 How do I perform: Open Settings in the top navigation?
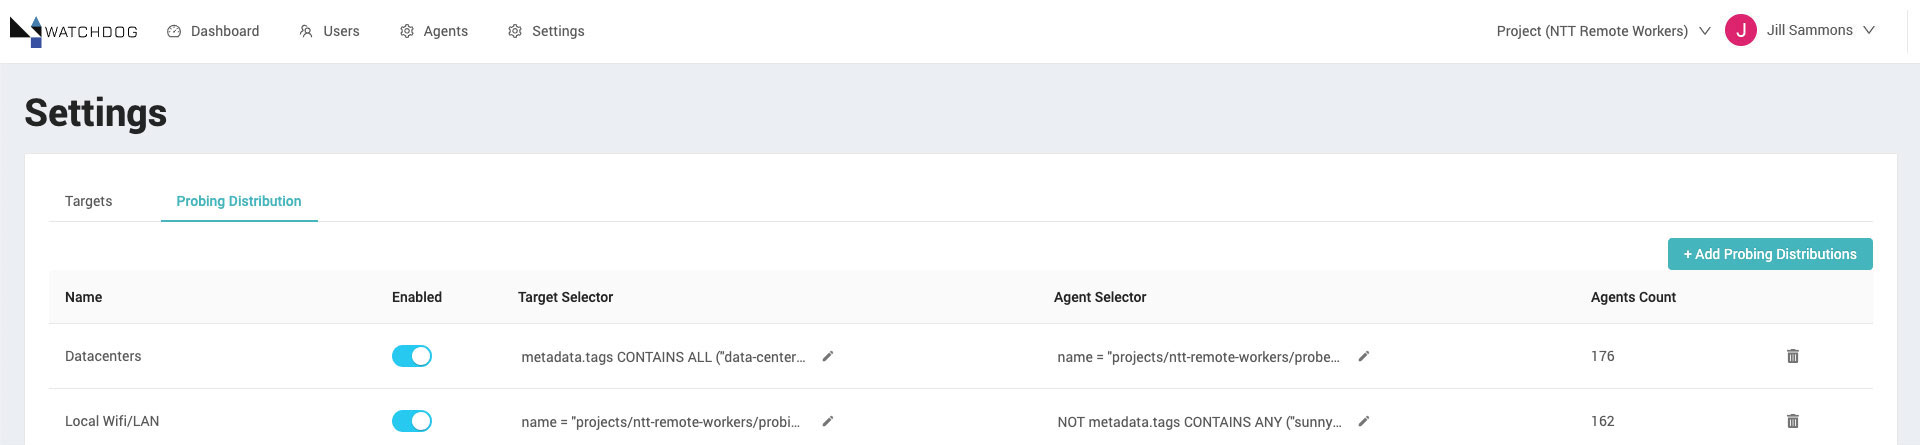[x=546, y=31]
